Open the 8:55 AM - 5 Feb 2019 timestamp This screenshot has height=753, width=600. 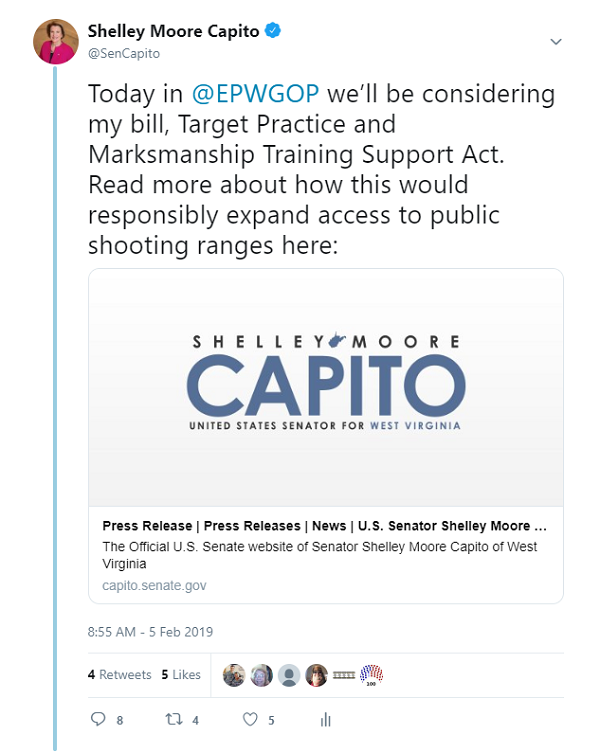click(x=150, y=632)
